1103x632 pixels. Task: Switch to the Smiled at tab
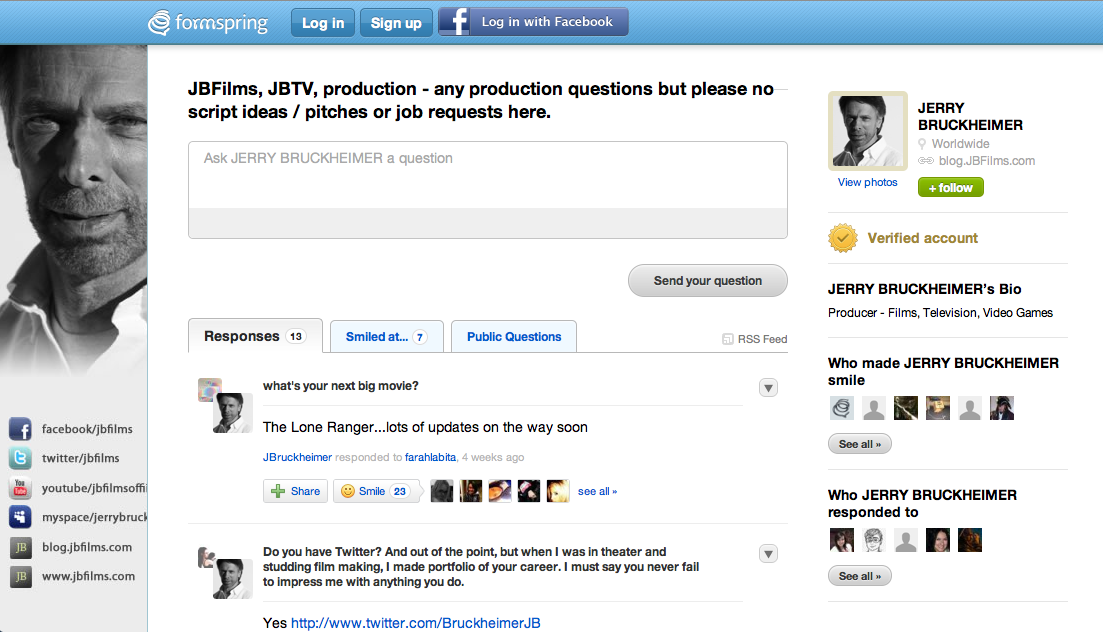tap(386, 337)
